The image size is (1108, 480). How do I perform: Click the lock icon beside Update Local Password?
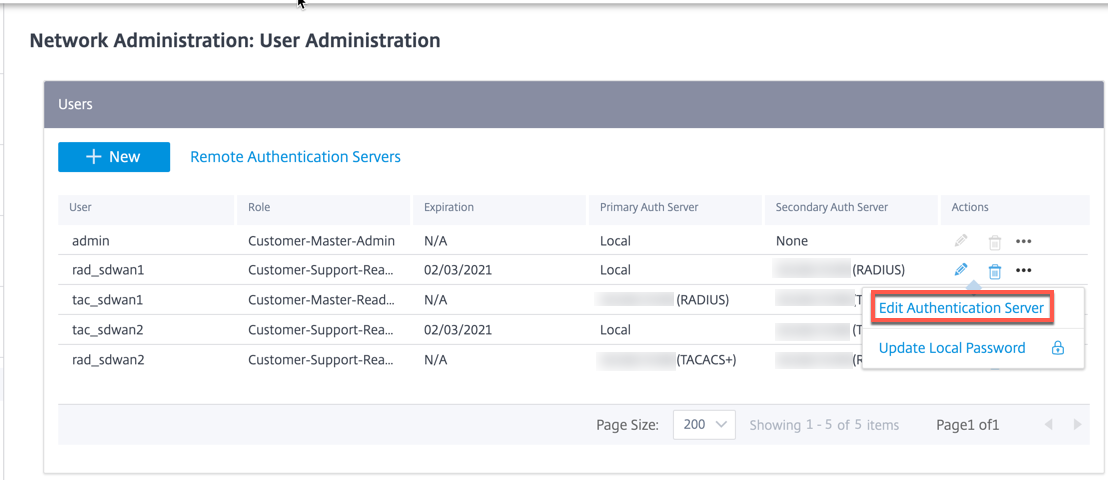(x=1058, y=348)
